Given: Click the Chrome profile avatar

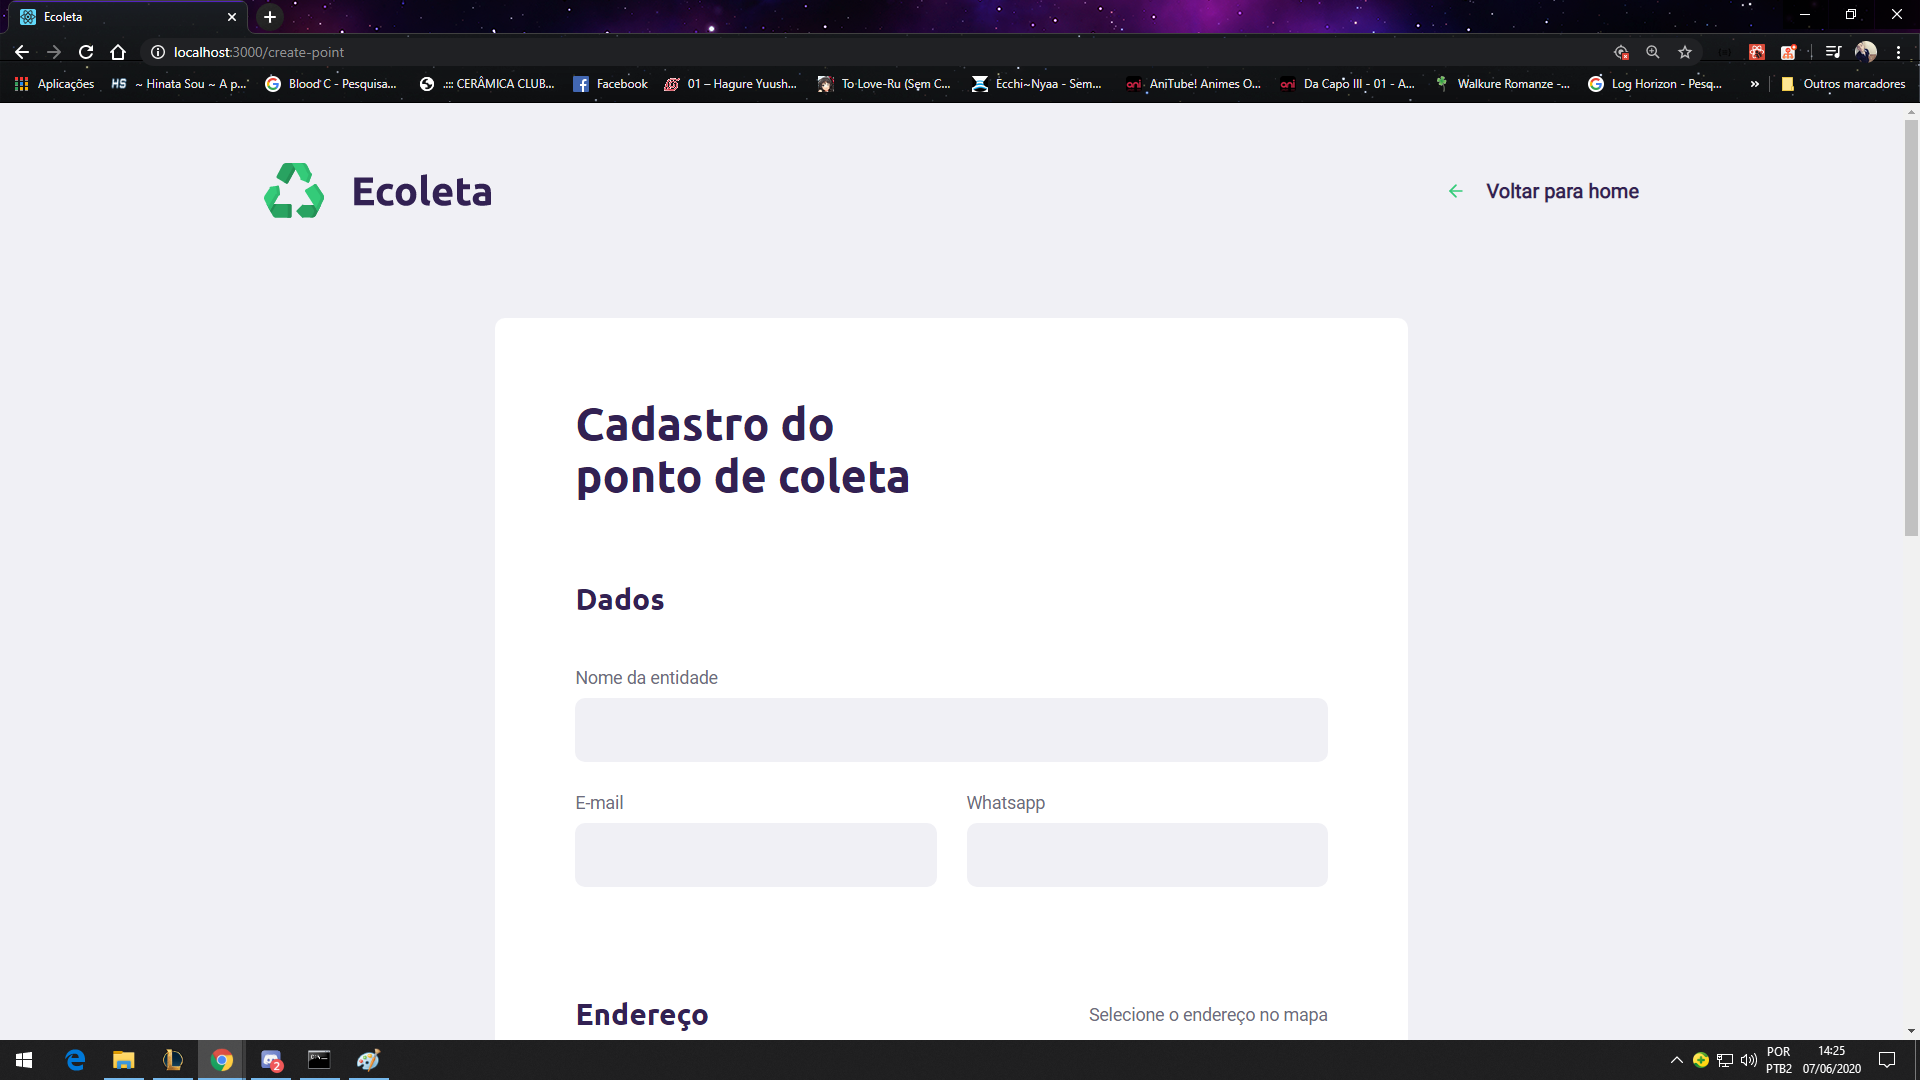Looking at the screenshot, I should coord(1868,52).
